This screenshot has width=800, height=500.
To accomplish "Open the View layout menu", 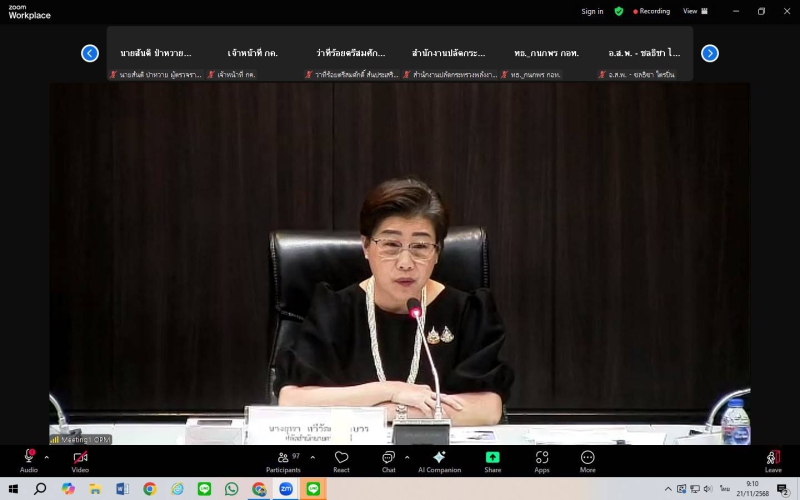I will (695, 11).
